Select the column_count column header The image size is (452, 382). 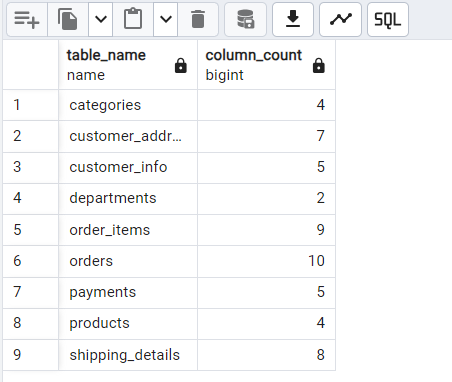(266, 65)
